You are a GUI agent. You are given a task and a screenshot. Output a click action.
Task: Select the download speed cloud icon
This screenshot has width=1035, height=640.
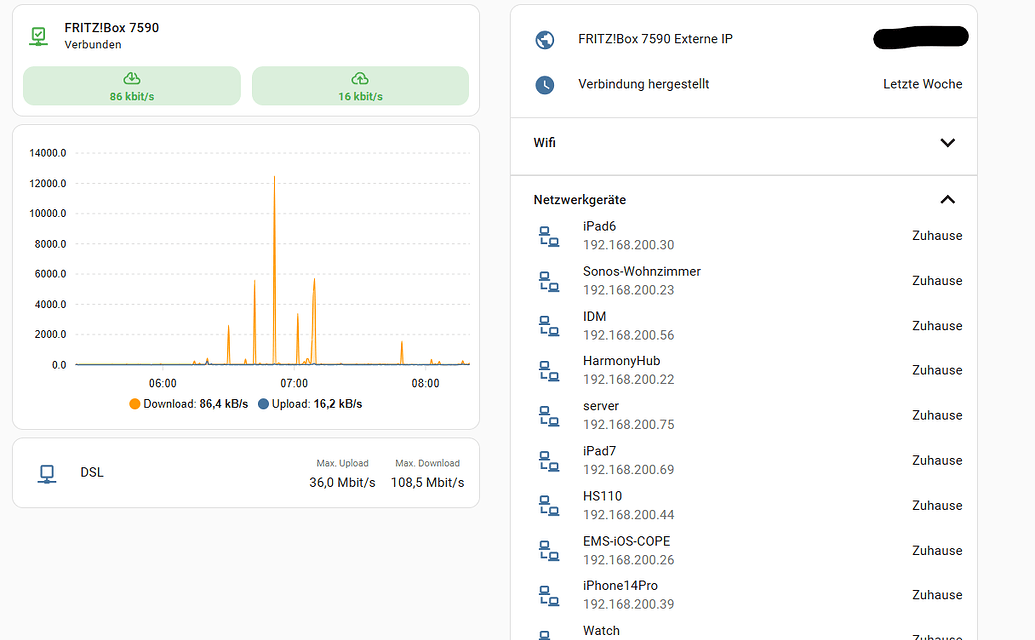tap(131, 79)
